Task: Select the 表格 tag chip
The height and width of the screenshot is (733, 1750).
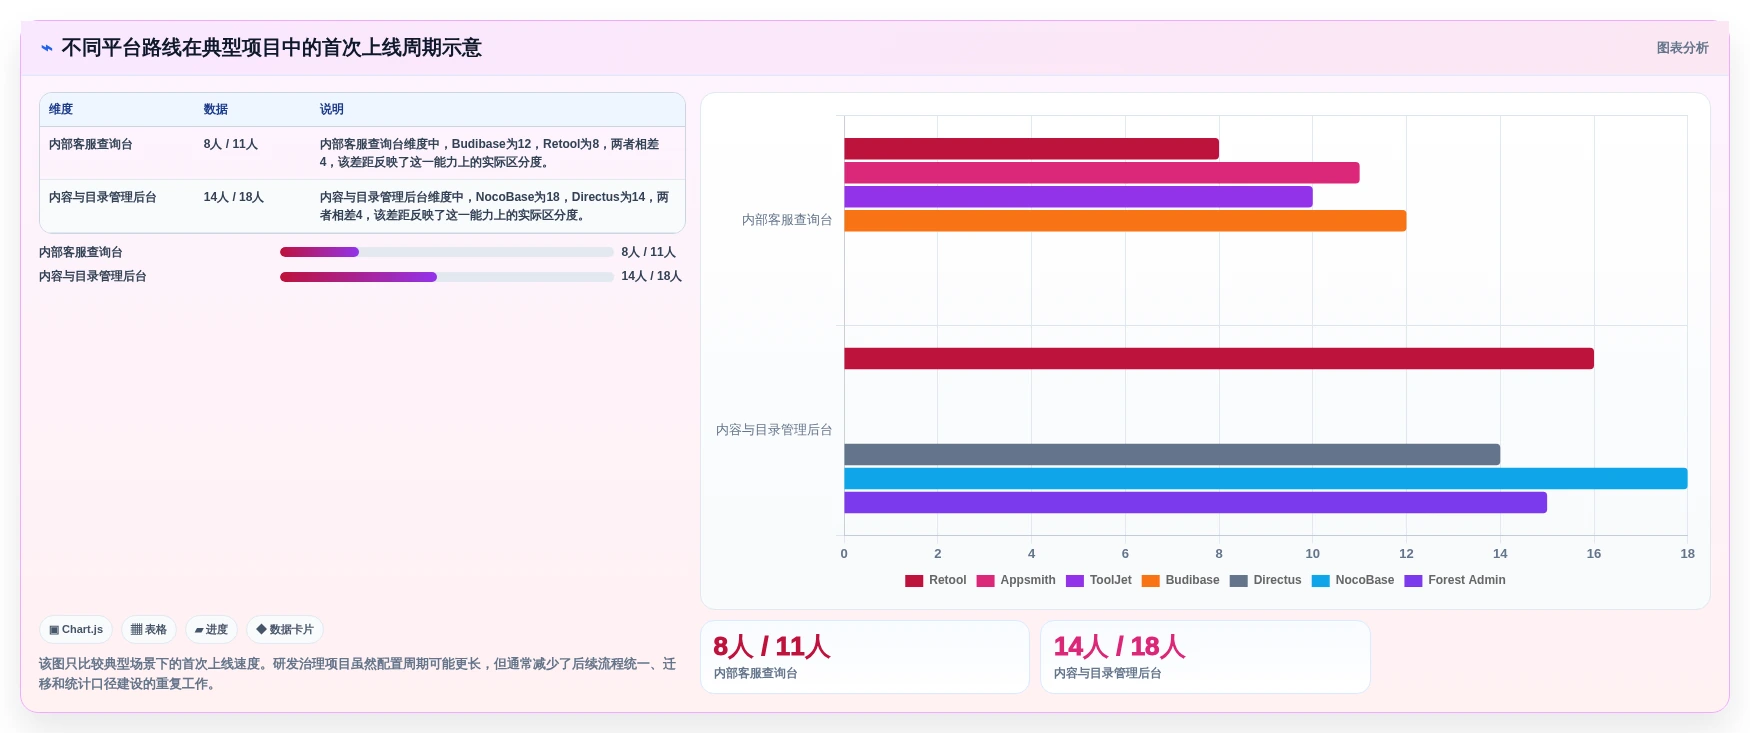Action: 149,630
